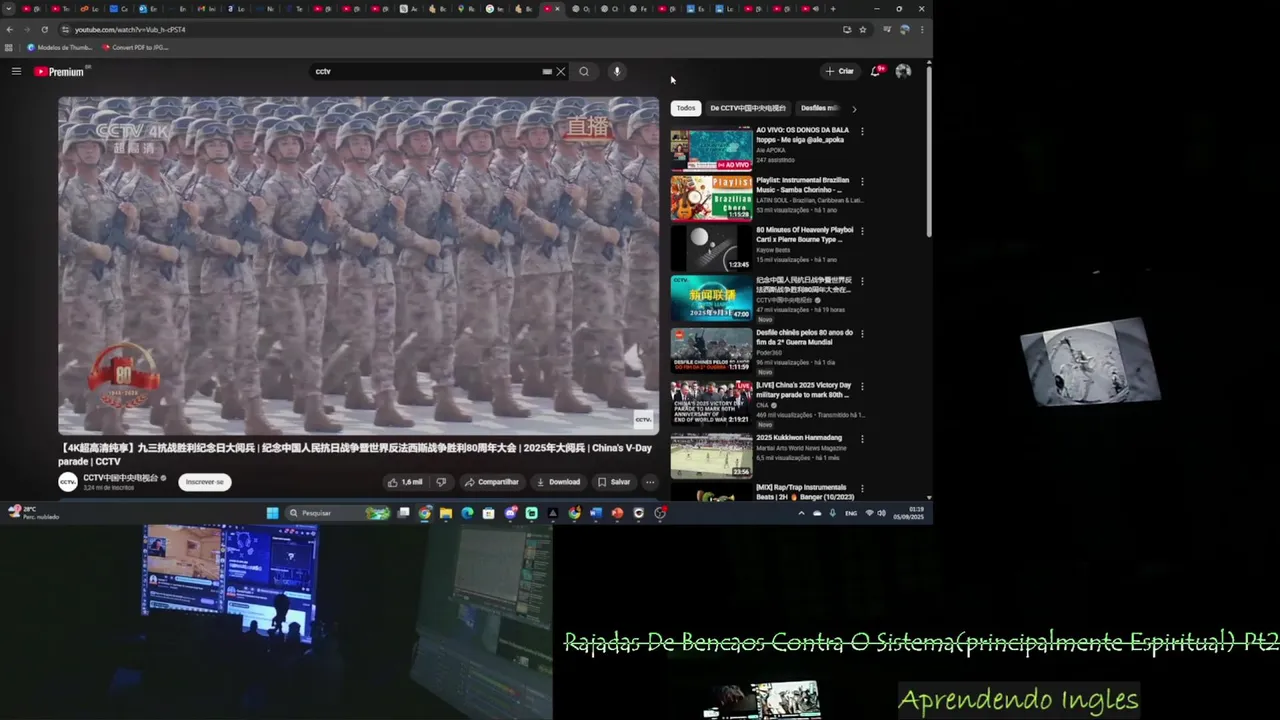Open the 'Criar' create button
The width and height of the screenshot is (1280, 720).
point(840,71)
